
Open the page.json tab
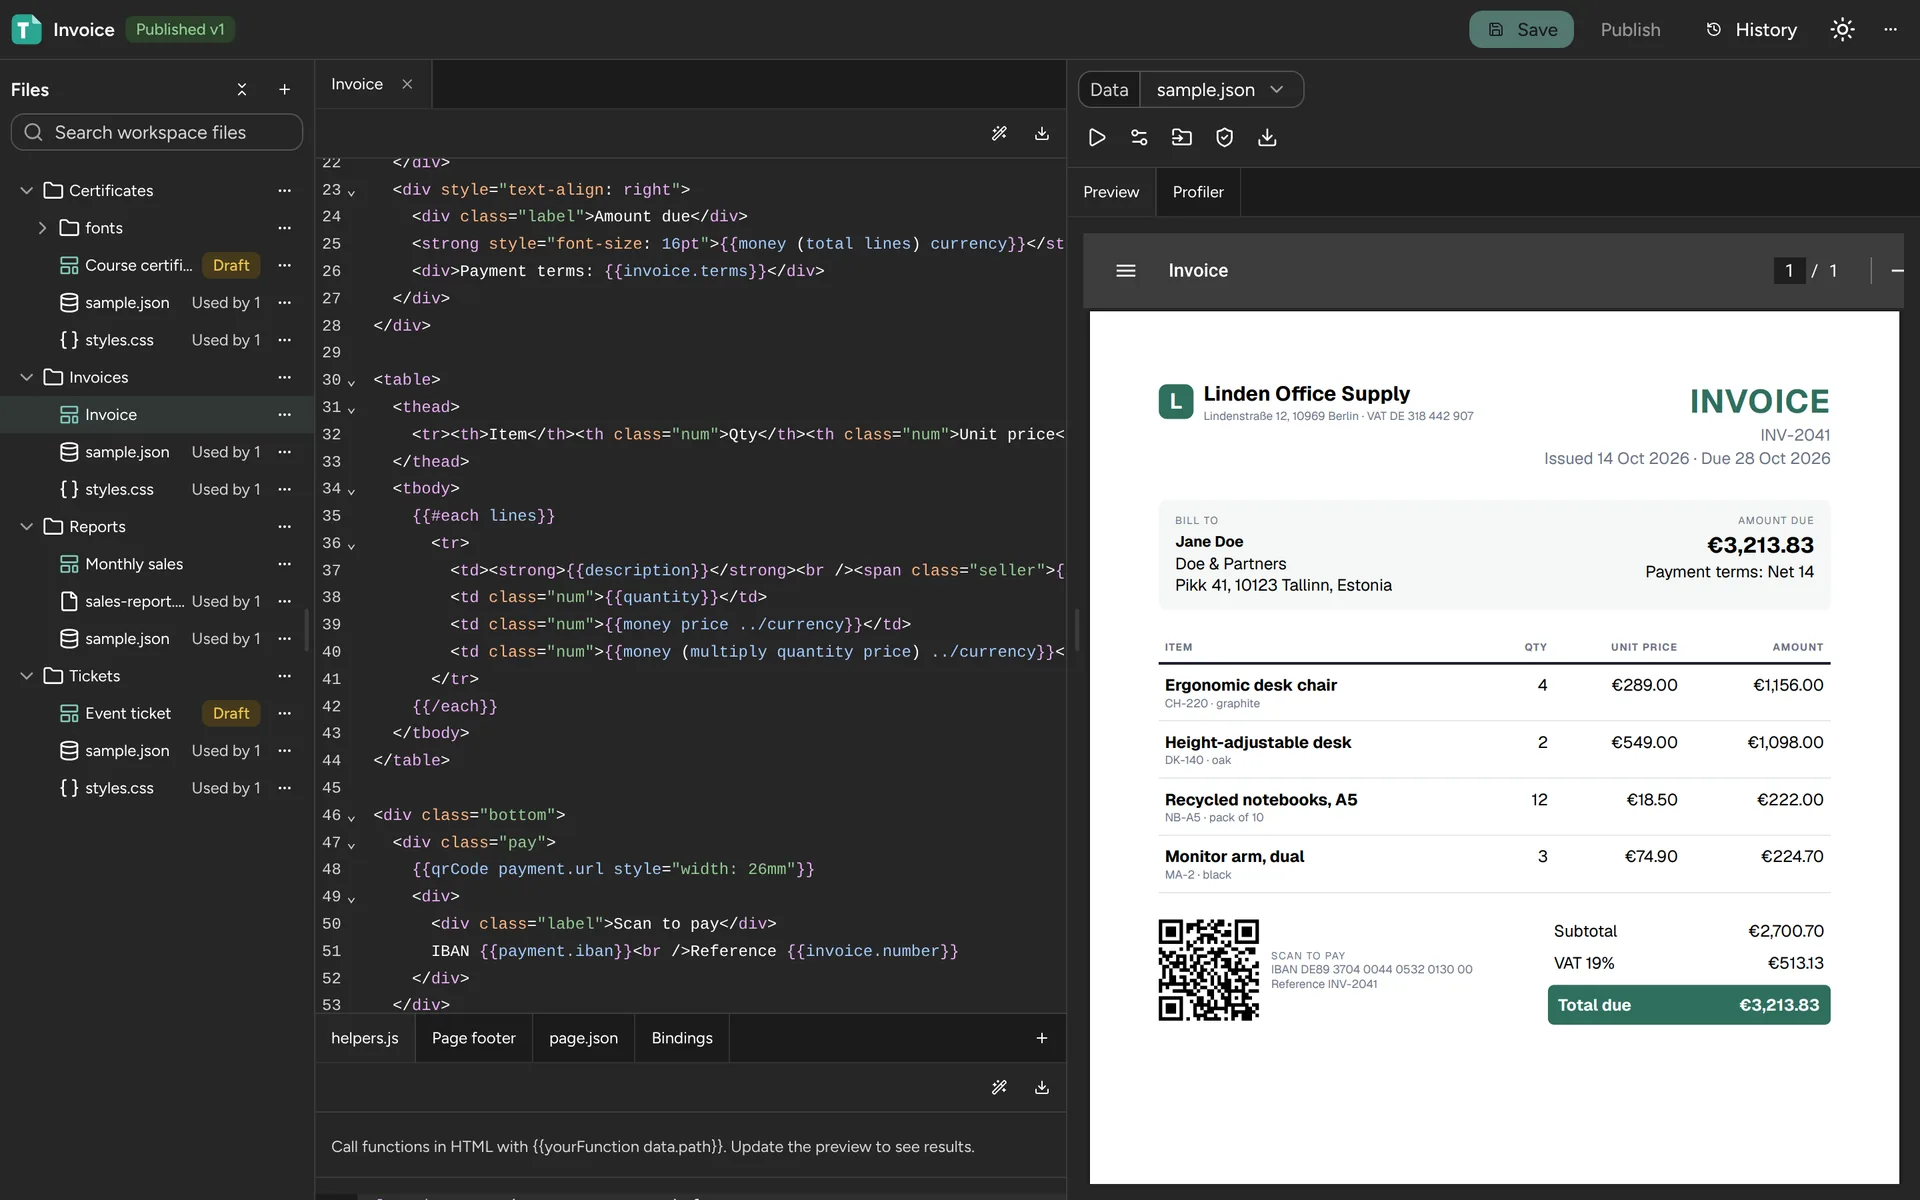(583, 1038)
